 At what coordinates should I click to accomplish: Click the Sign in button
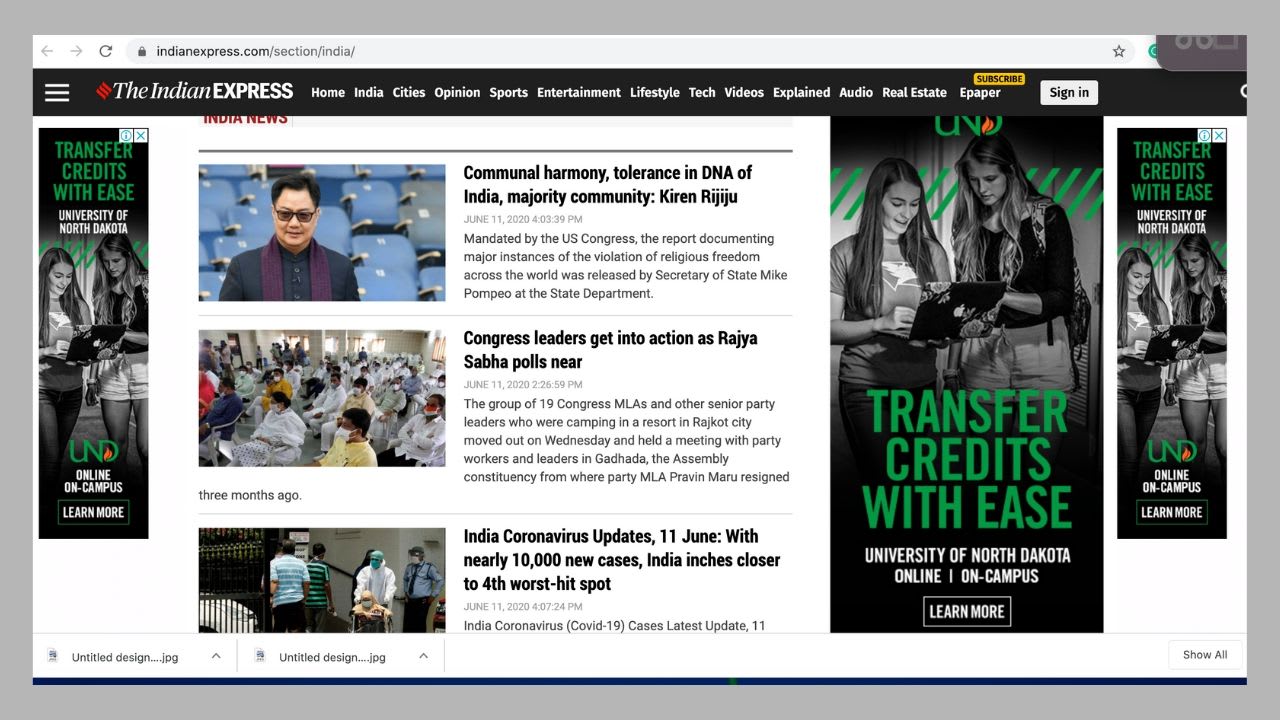(x=1069, y=92)
